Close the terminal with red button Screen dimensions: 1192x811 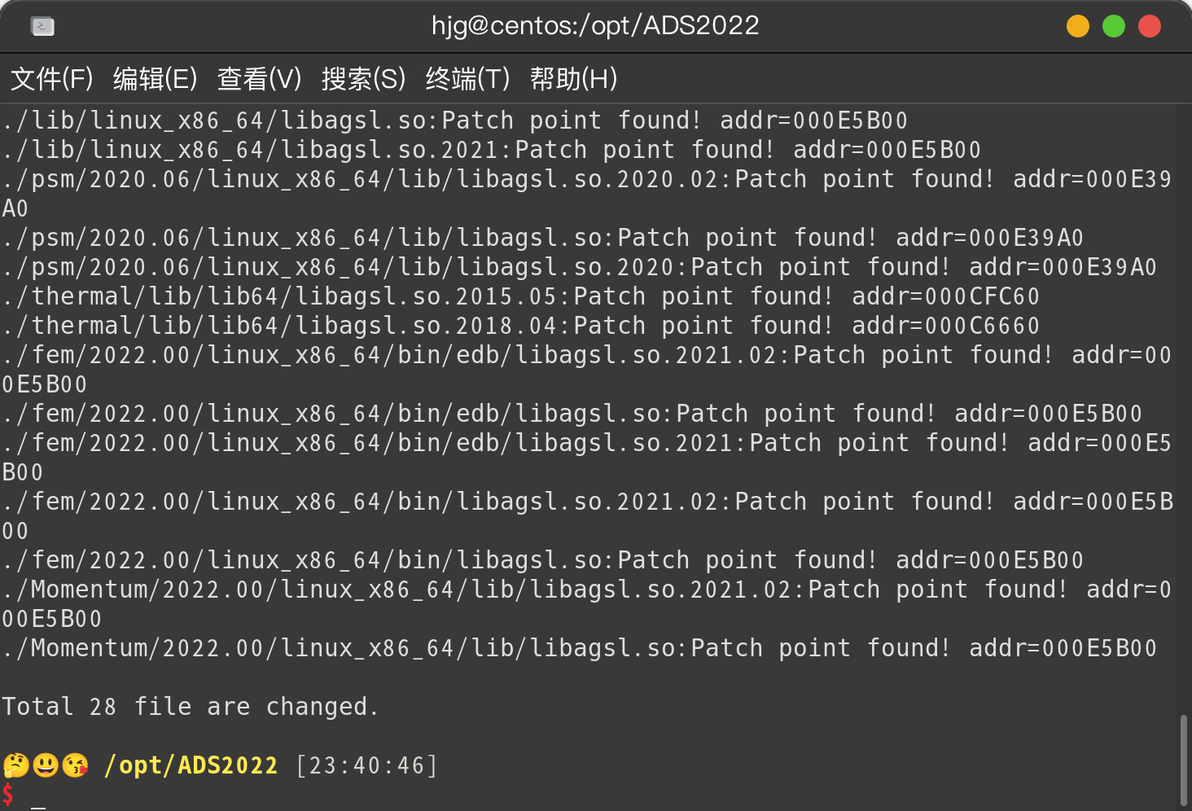click(1149, 26)
